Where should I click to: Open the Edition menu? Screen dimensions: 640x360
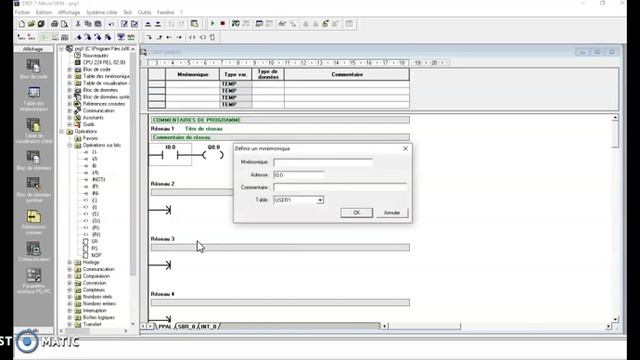pos(44,12)
